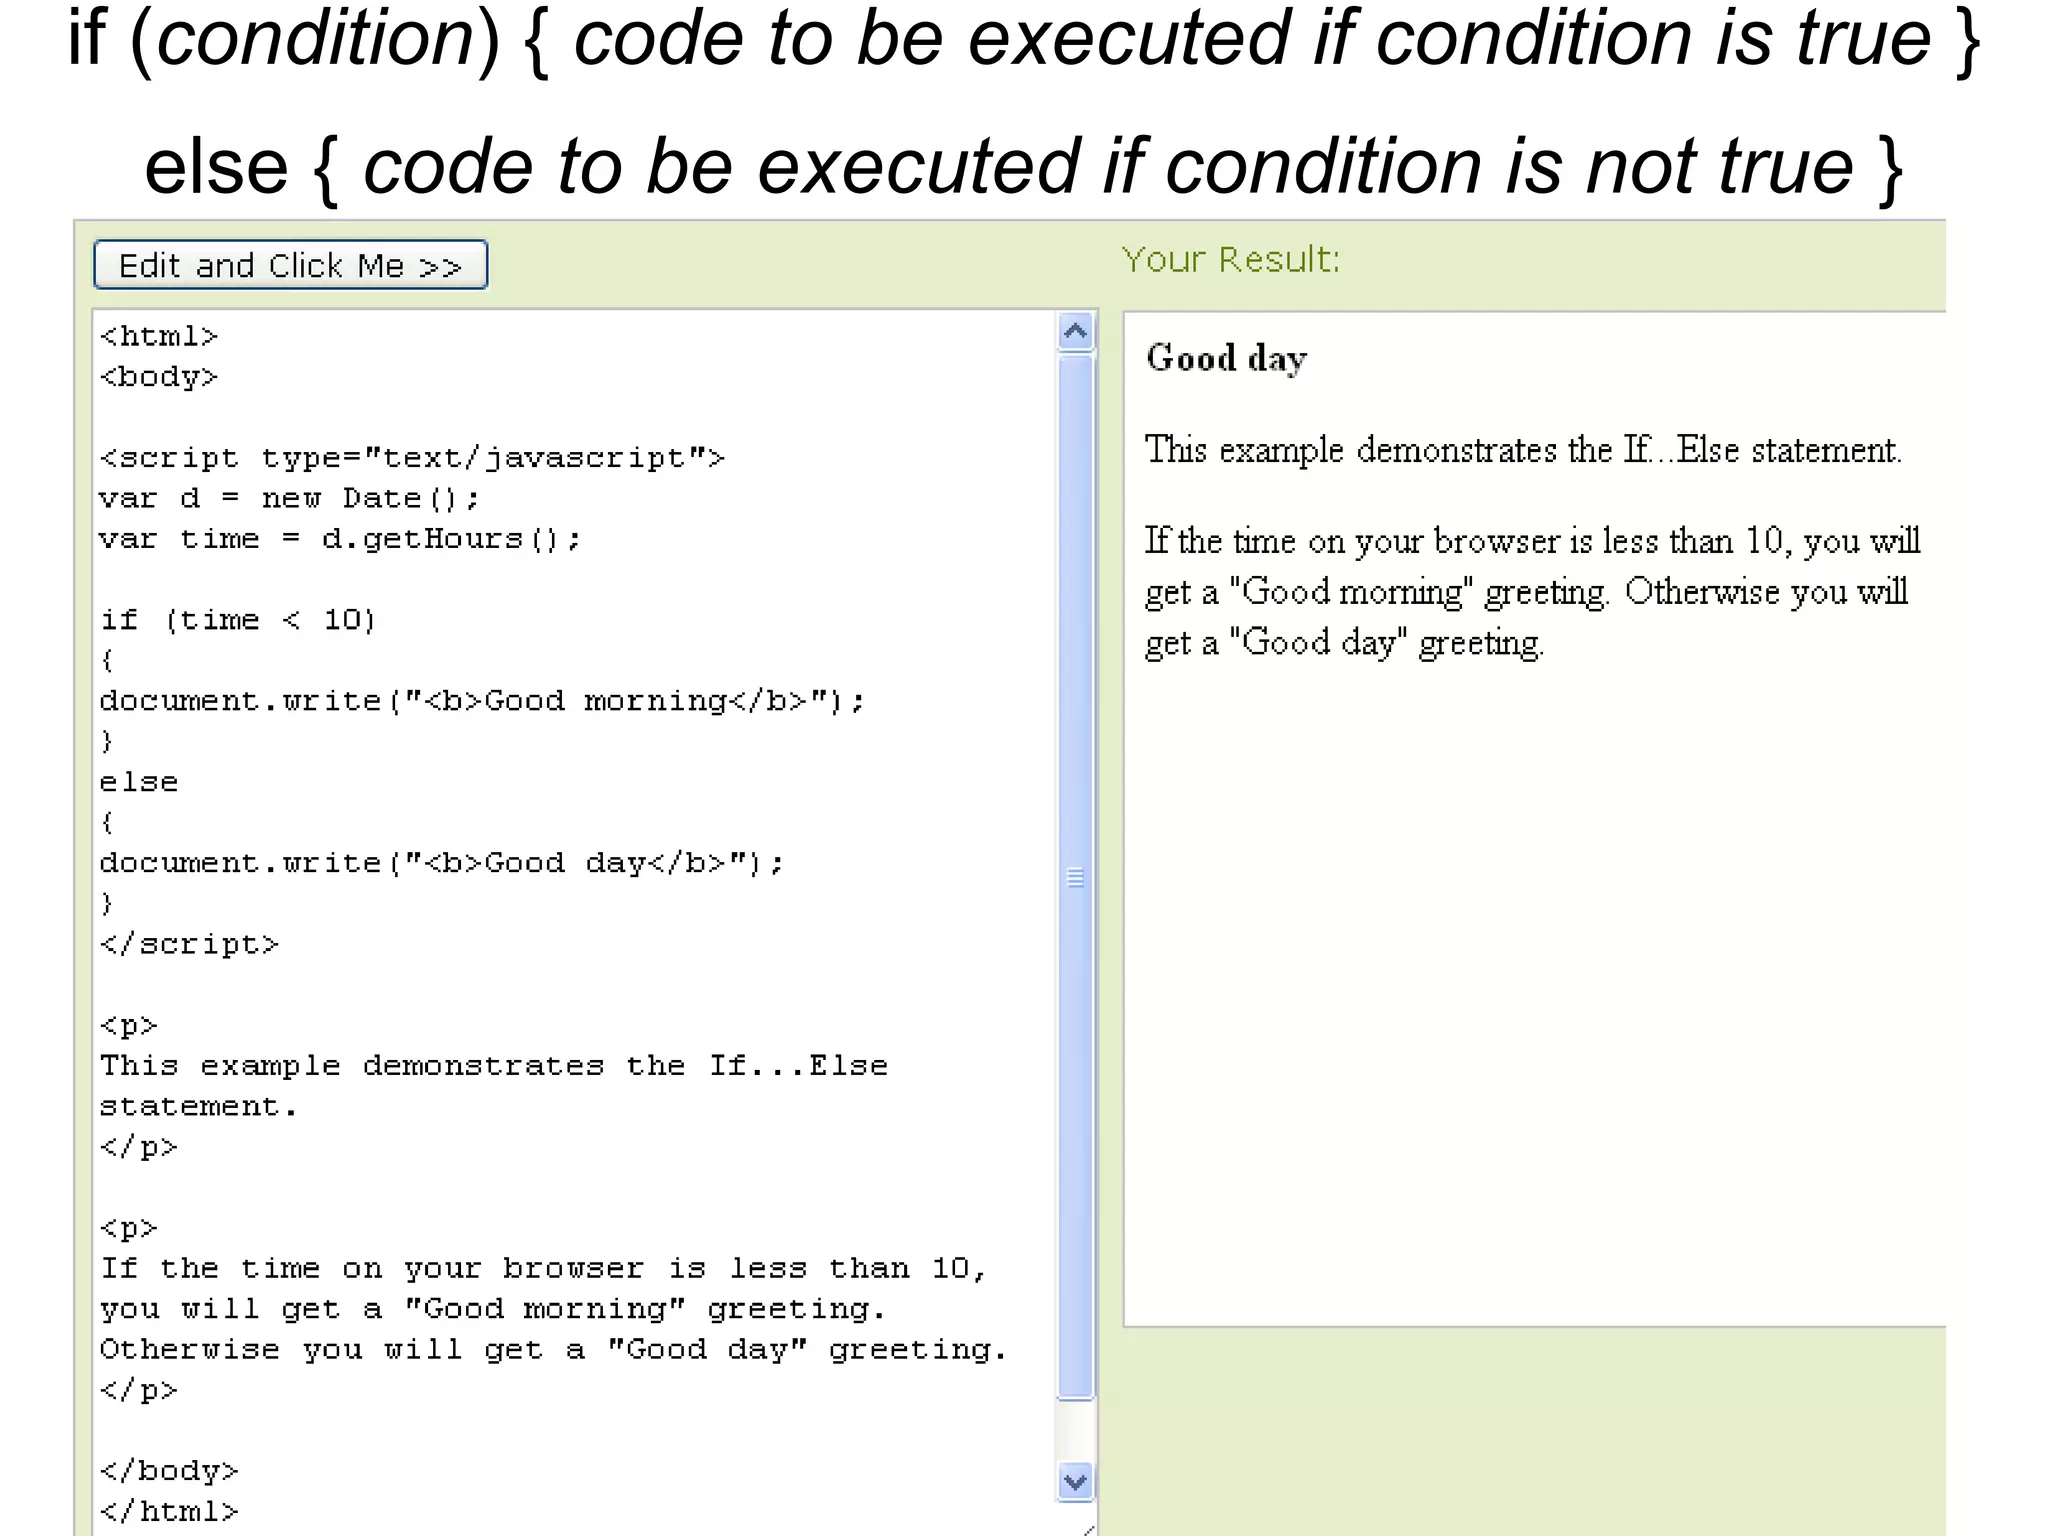Click 'var time = d.getHours();' line
The image size is (2048, 1536).
pos(340,539)
